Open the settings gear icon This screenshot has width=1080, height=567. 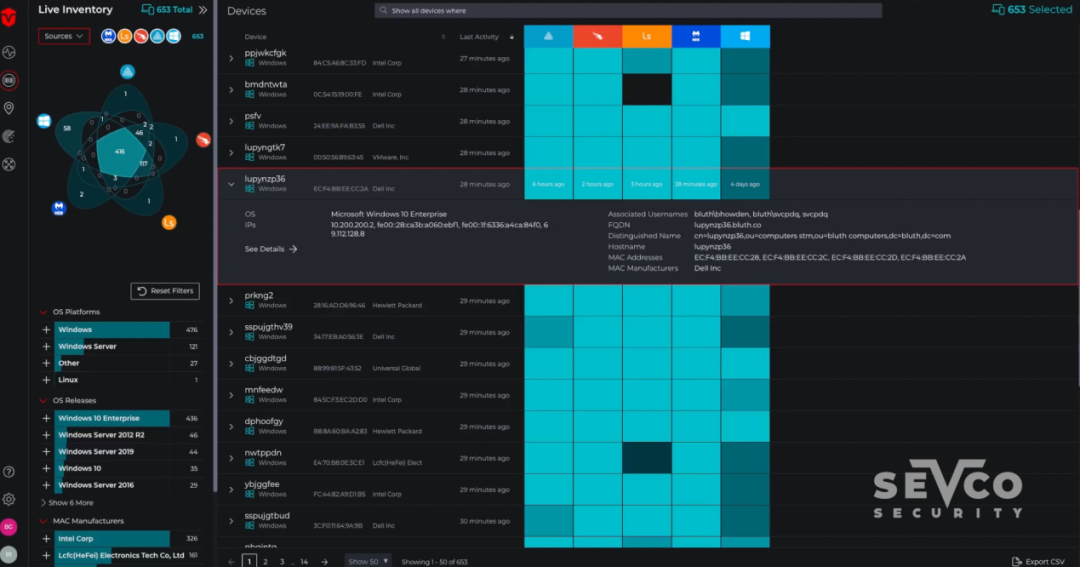coord(9,499)
